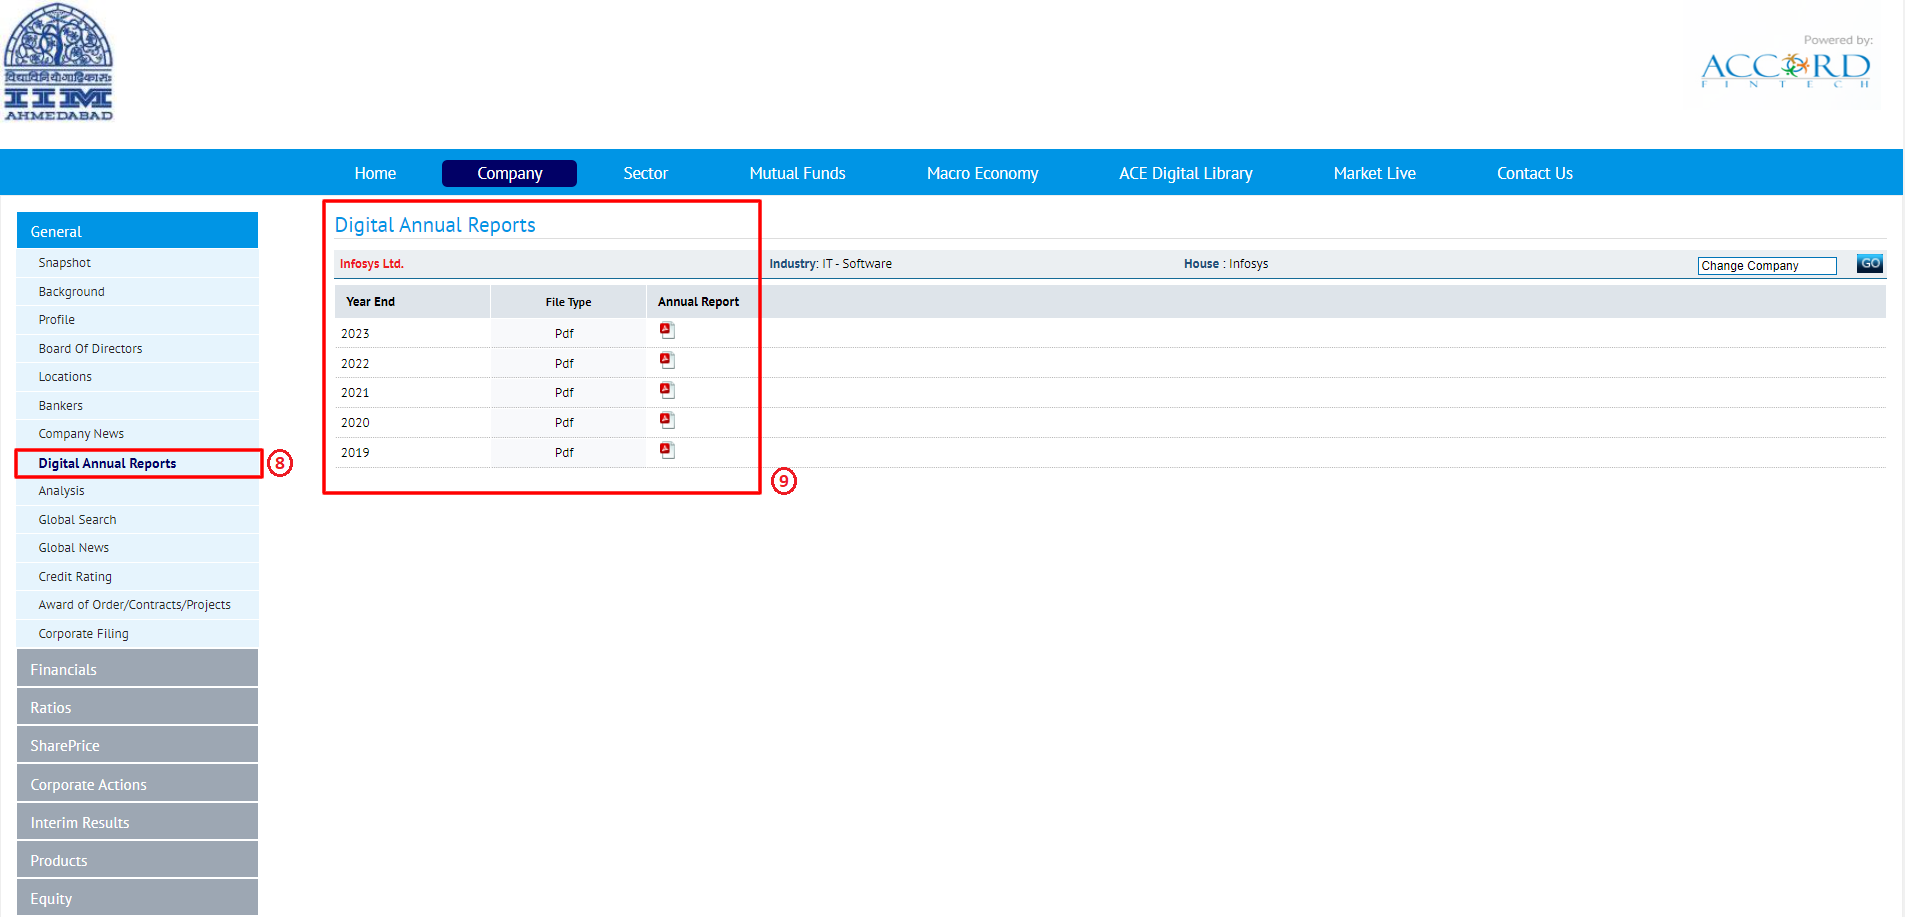The height and width of the screenshot is (917, 1905).
Task: Expand the Equity sidebar section
Action: click(137, 897)
